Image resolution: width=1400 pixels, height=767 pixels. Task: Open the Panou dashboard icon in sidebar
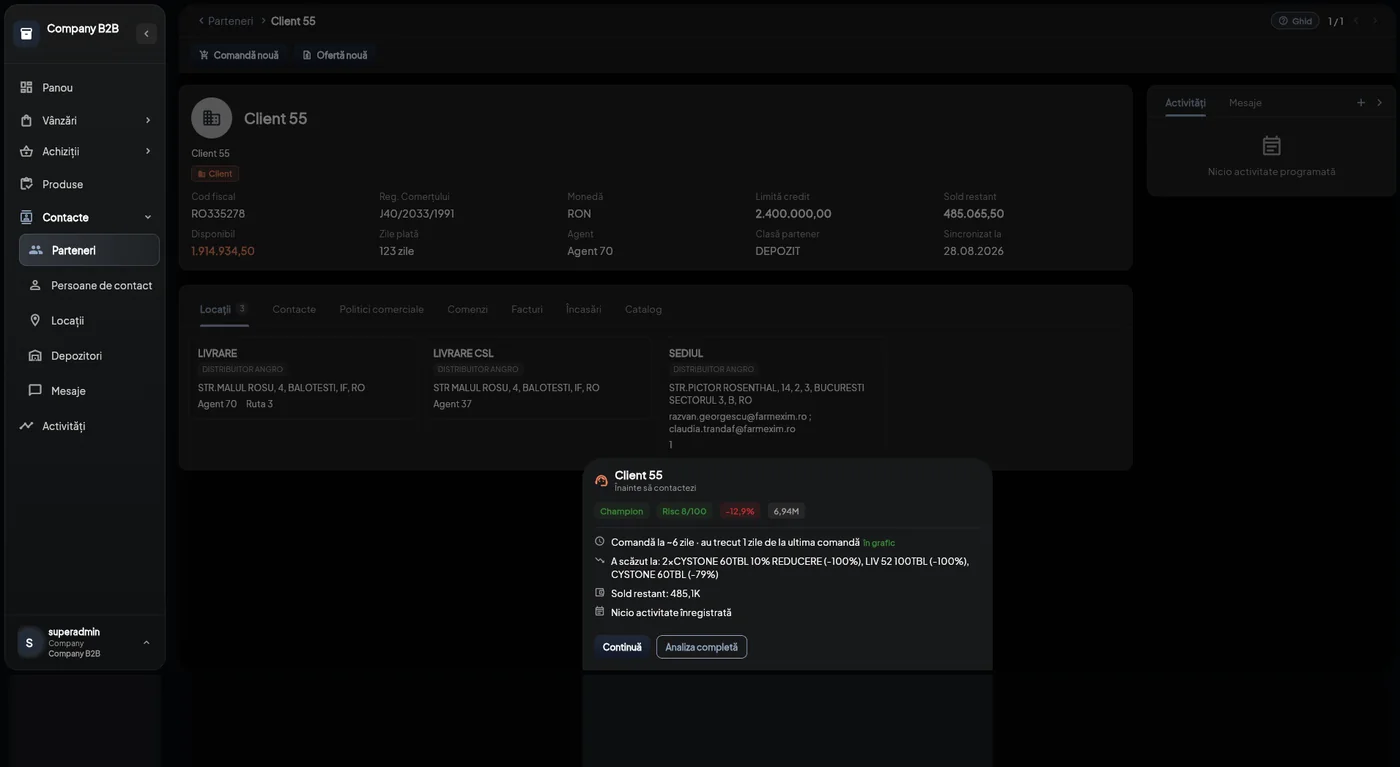pos(26,87)
